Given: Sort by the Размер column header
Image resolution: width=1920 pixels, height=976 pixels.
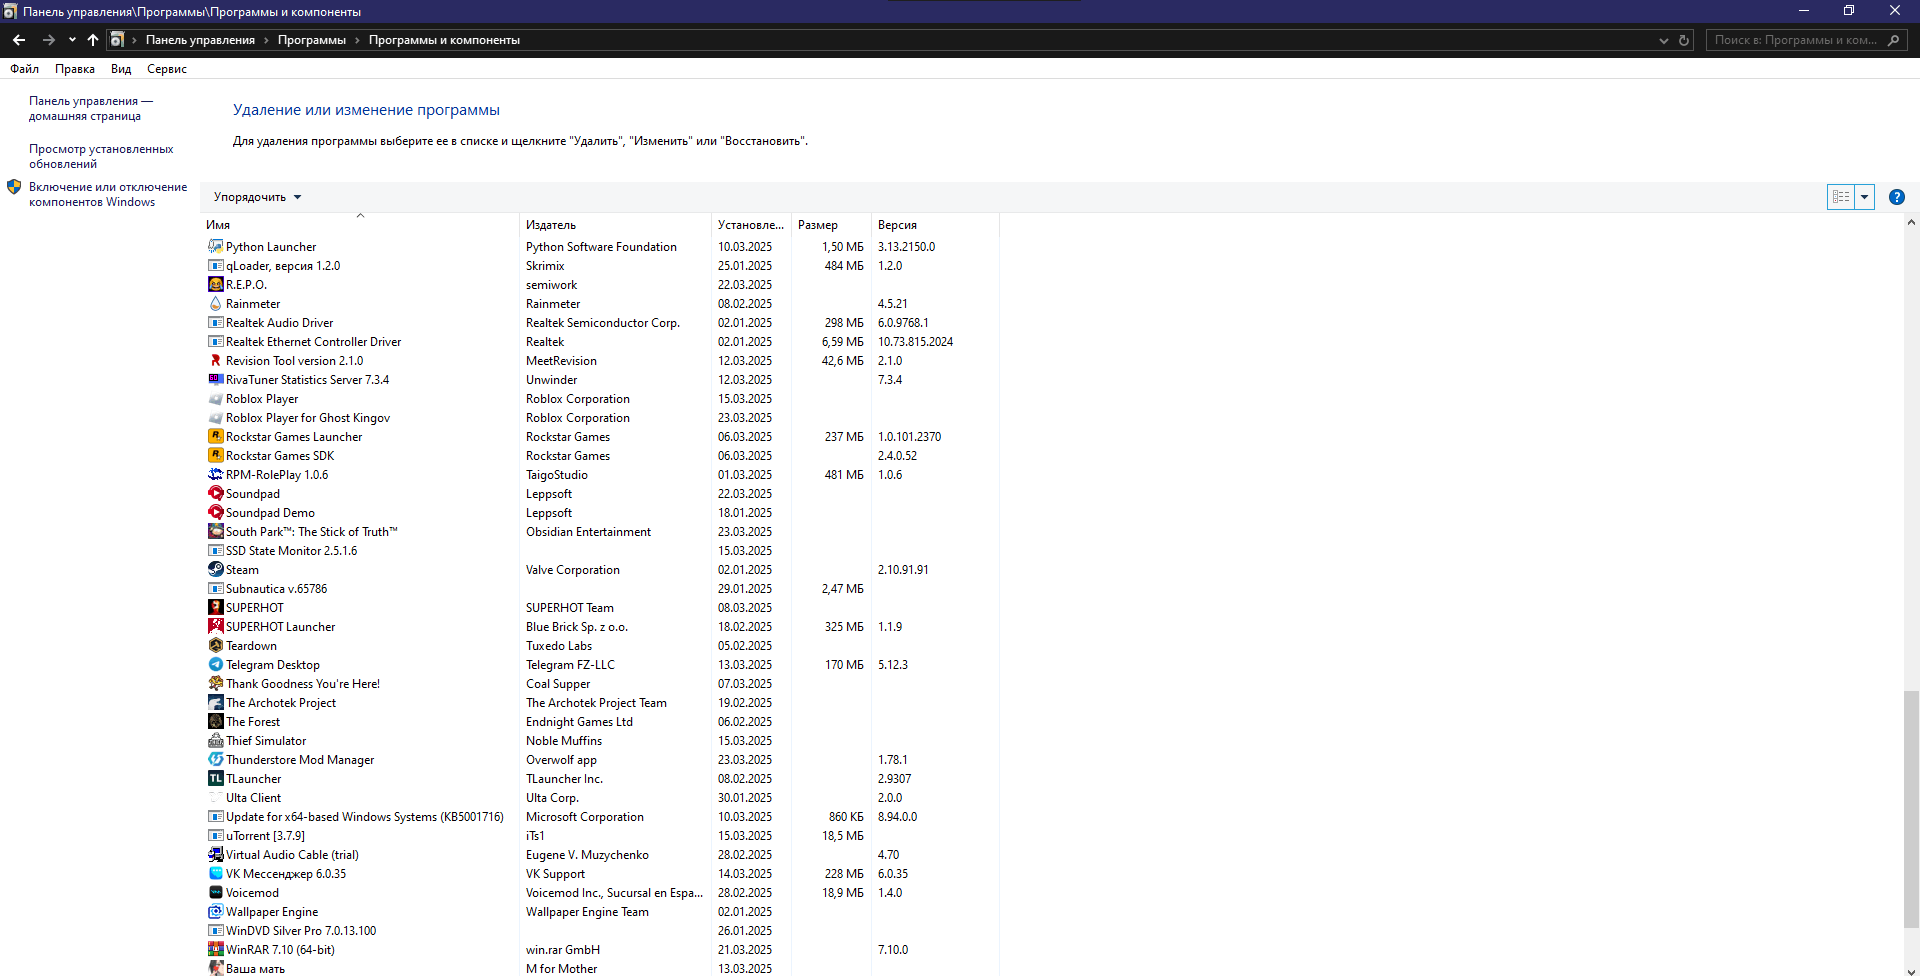Looking at the screenshot, I should point(831,225).
